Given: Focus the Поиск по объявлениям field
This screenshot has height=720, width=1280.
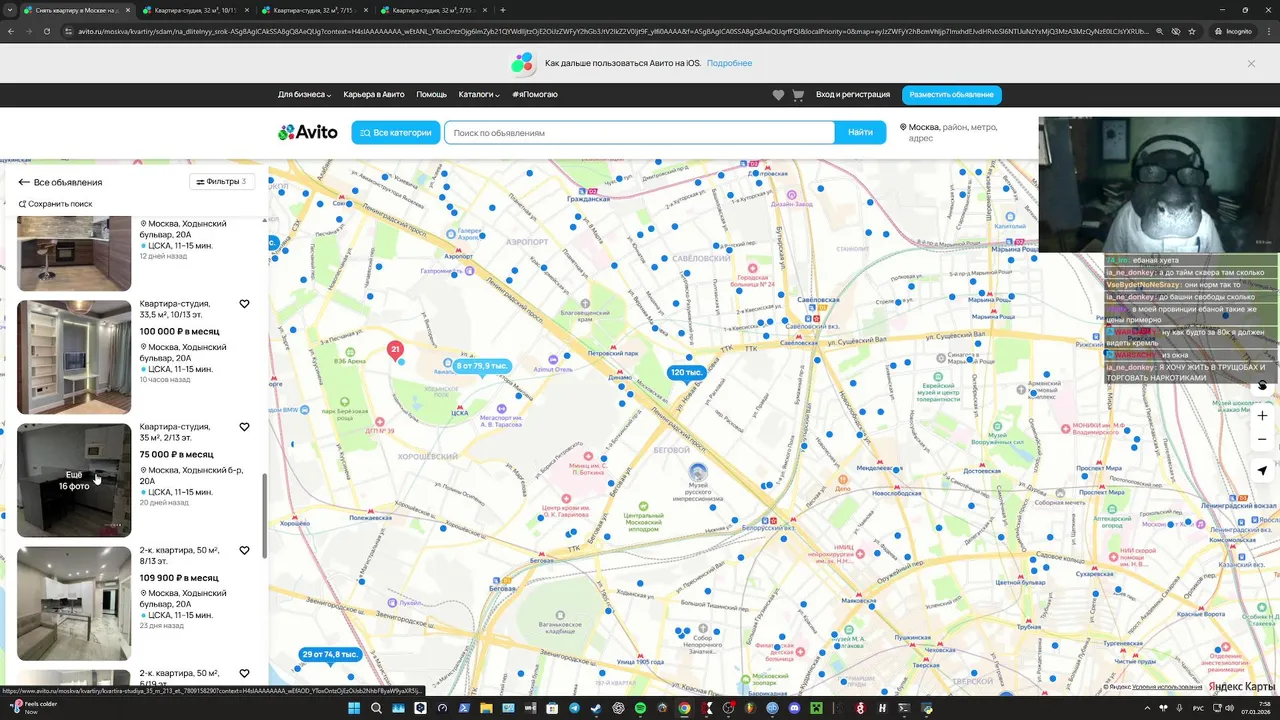Looking at the screenshot, I should 639,132.
